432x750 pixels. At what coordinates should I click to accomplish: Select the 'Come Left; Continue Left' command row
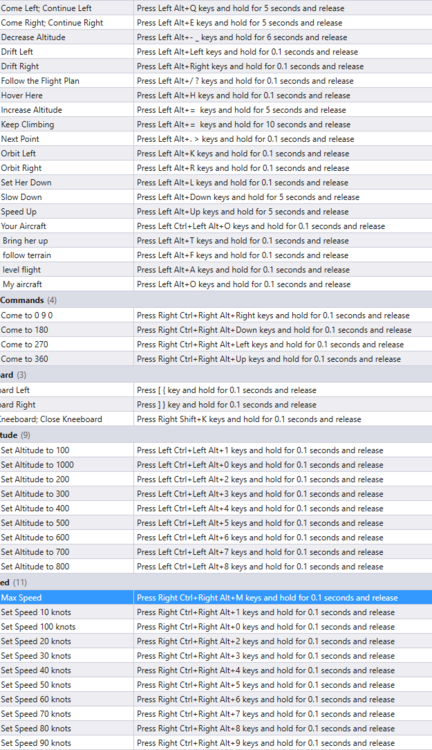pyautogui.click(x=216, y=8)
